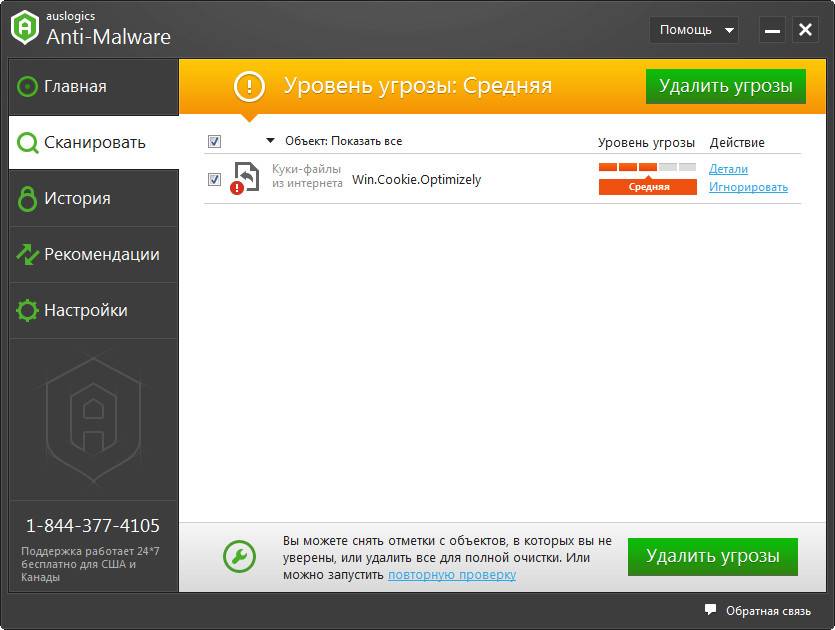Click the bottom Удалить угрозы button

click(713, 557)
